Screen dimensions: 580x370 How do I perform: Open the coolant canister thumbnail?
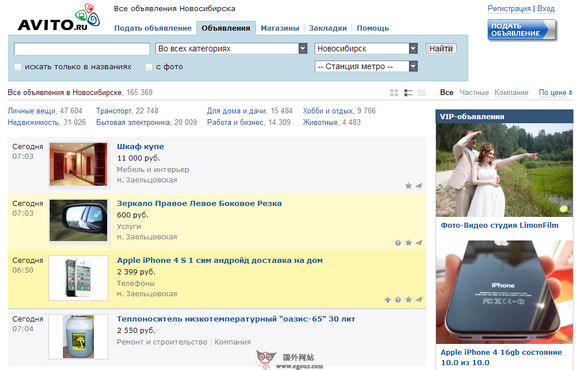click(78, 337)
